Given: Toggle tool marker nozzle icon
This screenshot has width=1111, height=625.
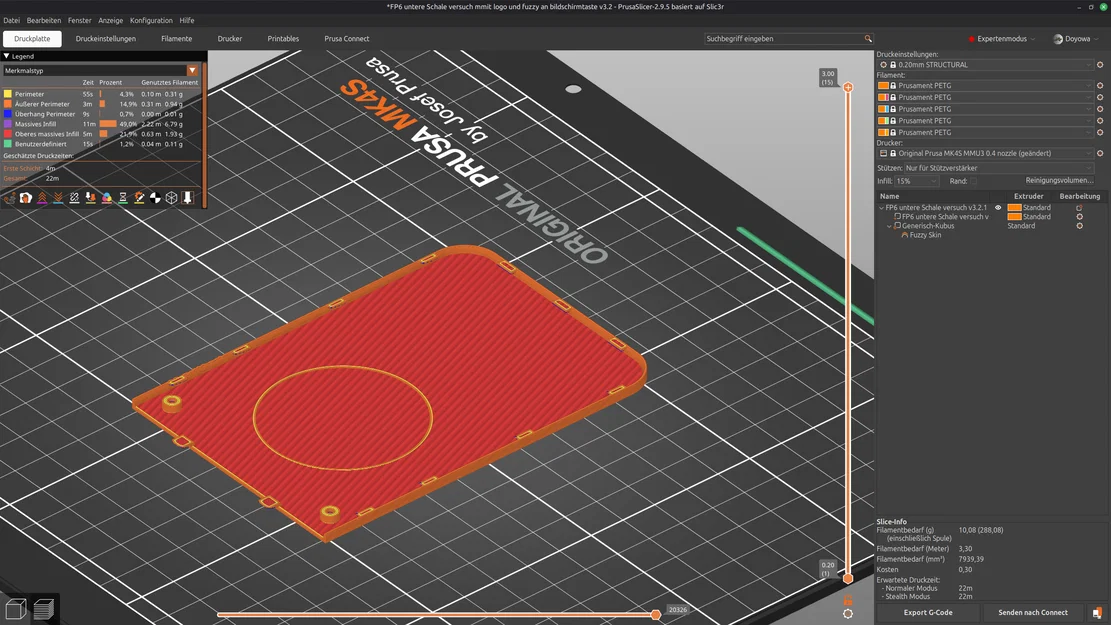Looking at the screenshot, I should 188,198.
